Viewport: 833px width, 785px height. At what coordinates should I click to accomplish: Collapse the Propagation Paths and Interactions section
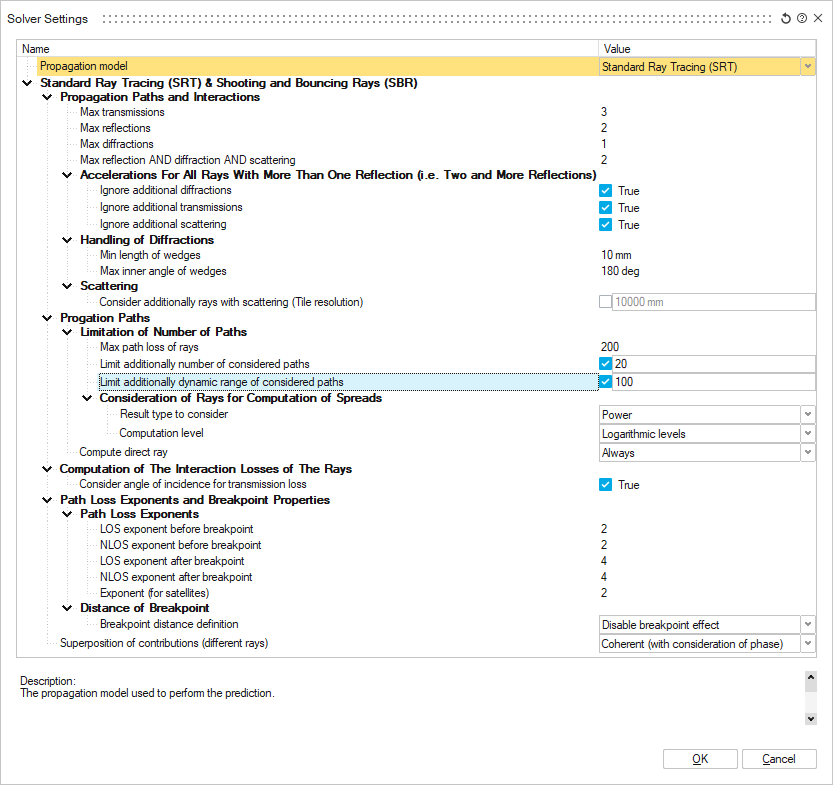tap(47, 98)
